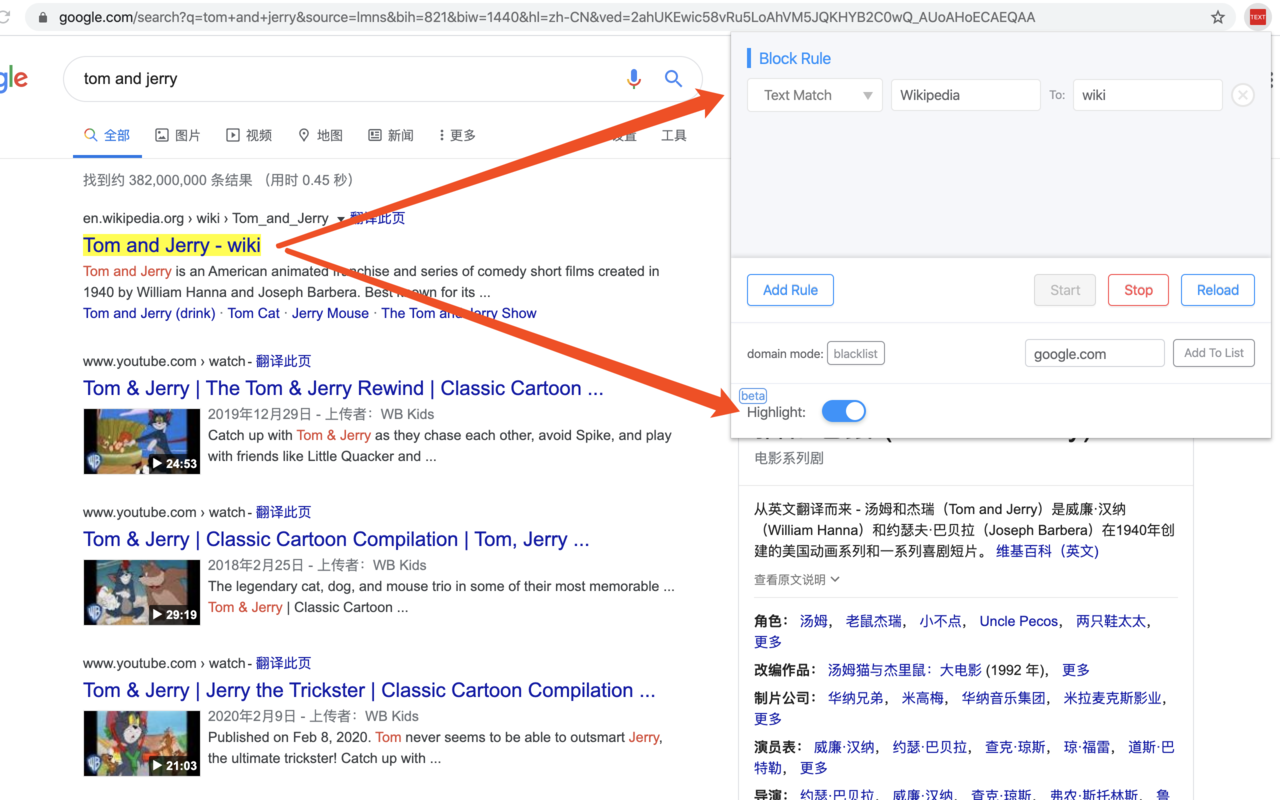Bookmark page with the star icon
The width and height of the screenshot is (1280, 800).
point(1218,17)
